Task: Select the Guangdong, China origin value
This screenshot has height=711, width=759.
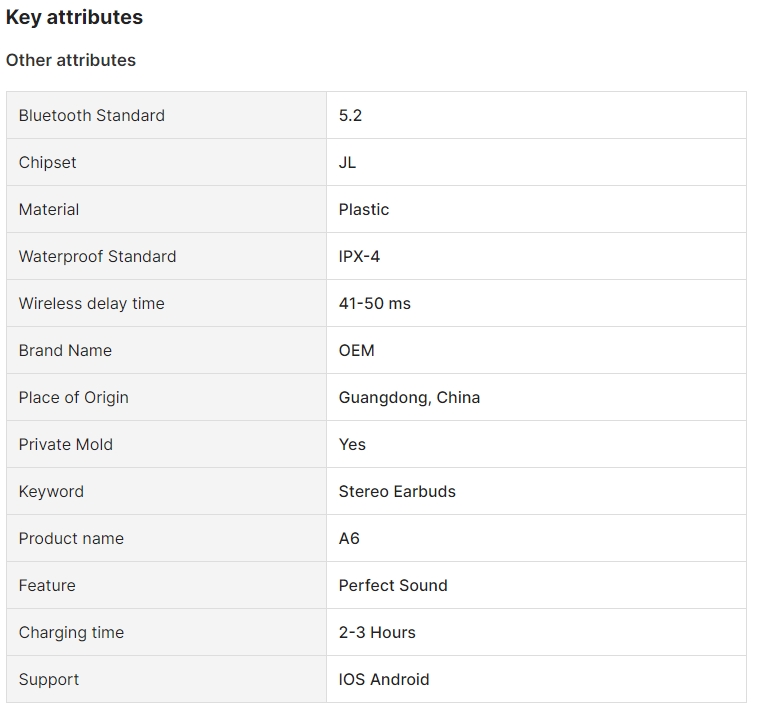Action: pos(409,397)
